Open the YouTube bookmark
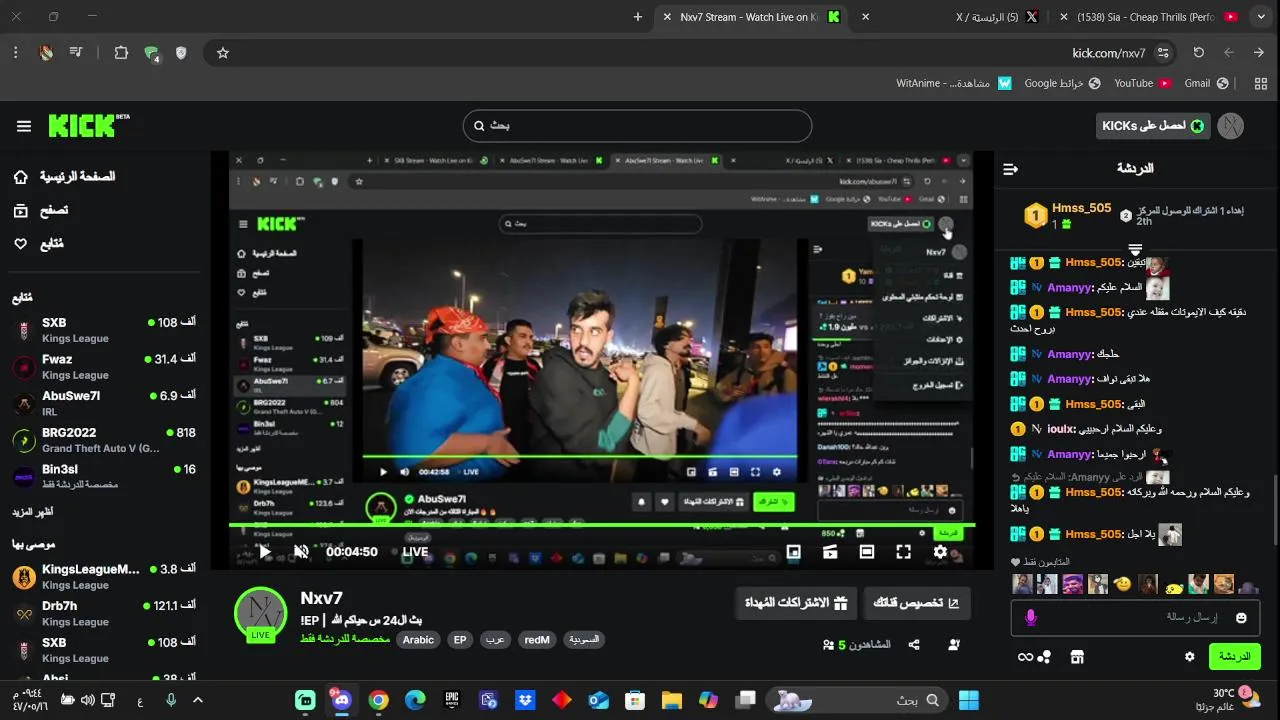 pos(1142,83)
